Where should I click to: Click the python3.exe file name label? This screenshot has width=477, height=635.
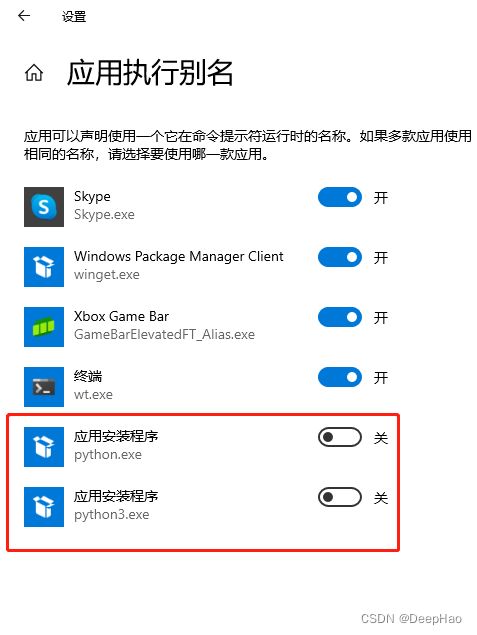(x=111, y=515)
